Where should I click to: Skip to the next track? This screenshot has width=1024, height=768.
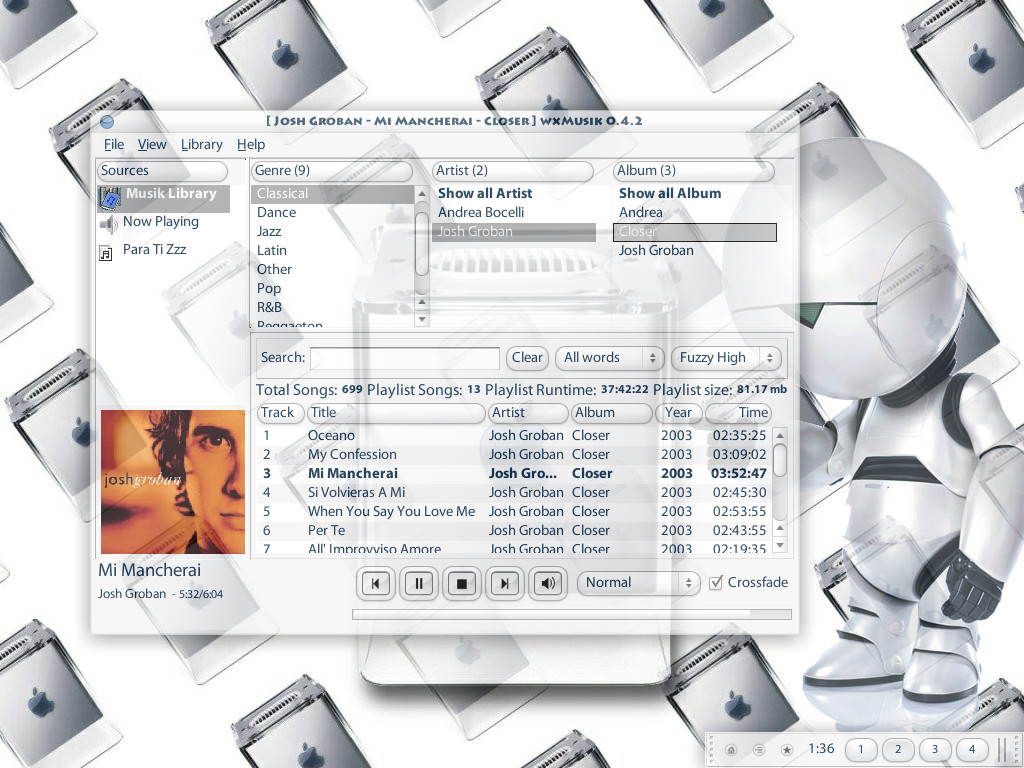coord(505,583)
